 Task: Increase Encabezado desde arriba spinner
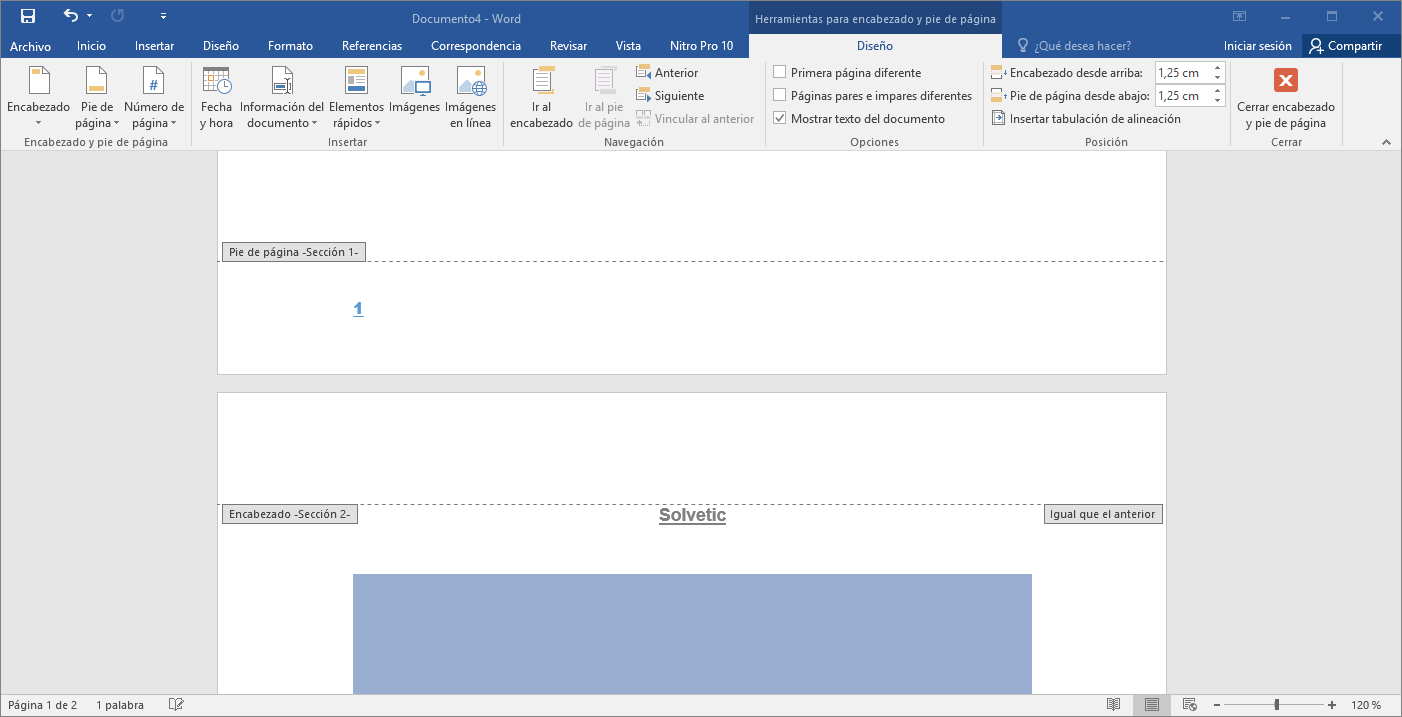[x=1217, y=68]
